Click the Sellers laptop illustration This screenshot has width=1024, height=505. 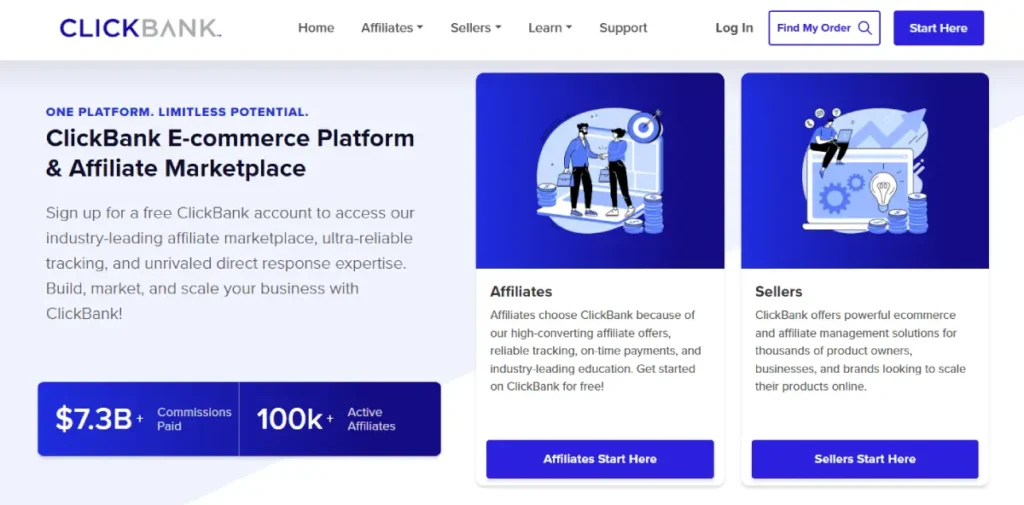tap(865, 171)
